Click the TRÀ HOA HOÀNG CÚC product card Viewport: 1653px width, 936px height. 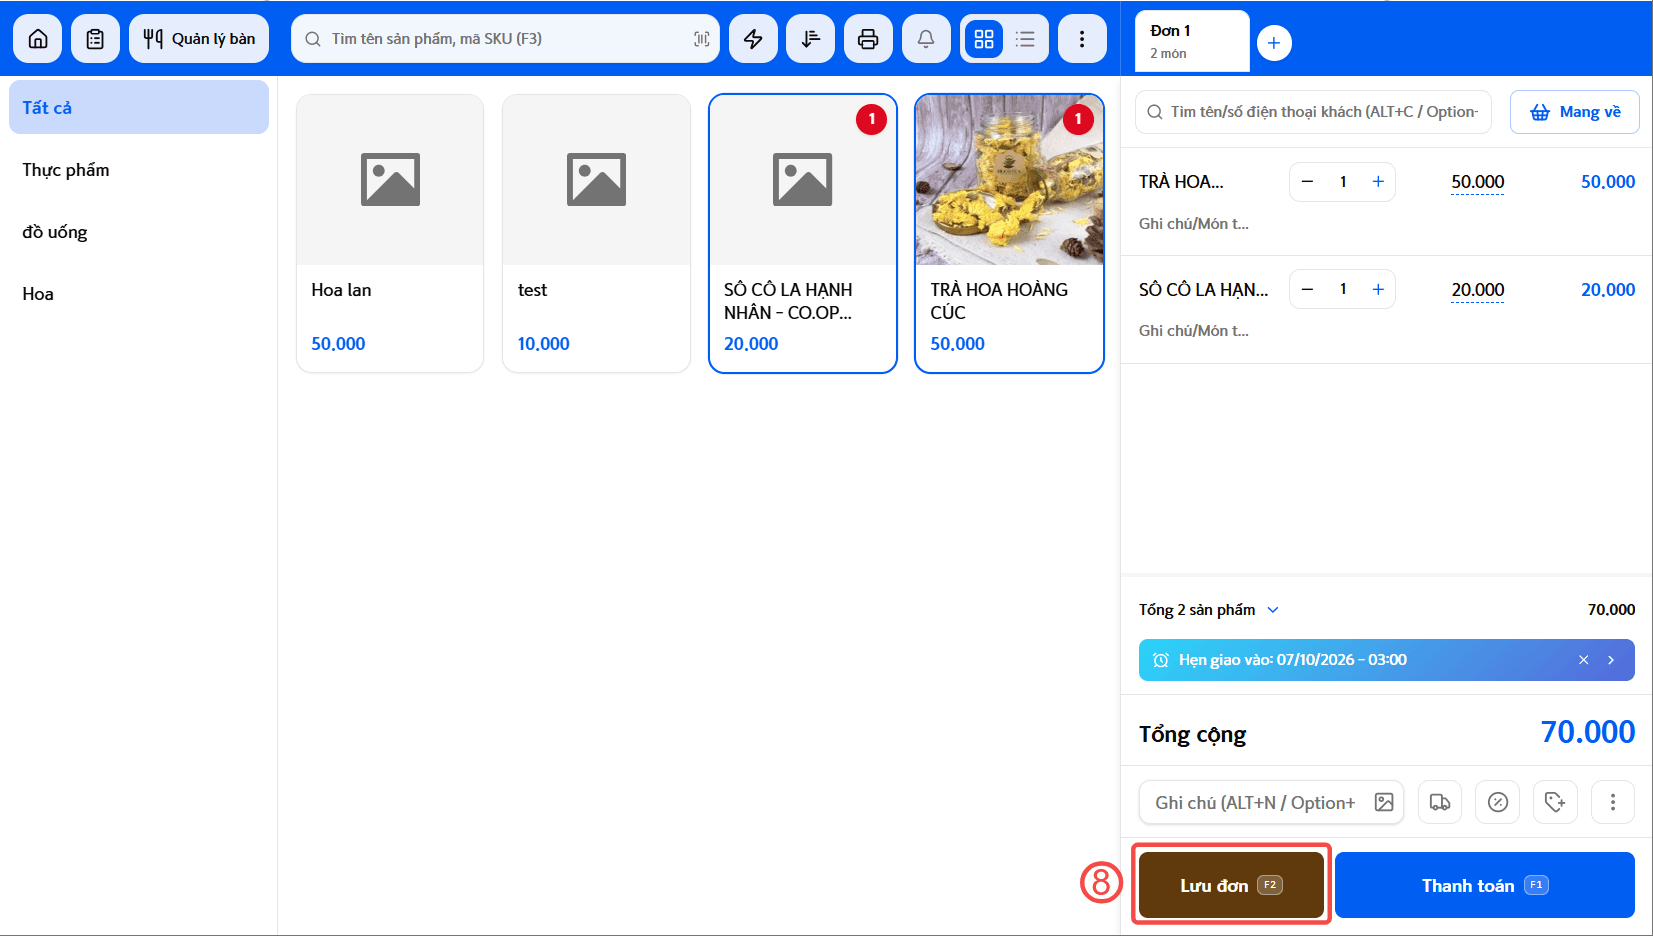(1009, 233)
